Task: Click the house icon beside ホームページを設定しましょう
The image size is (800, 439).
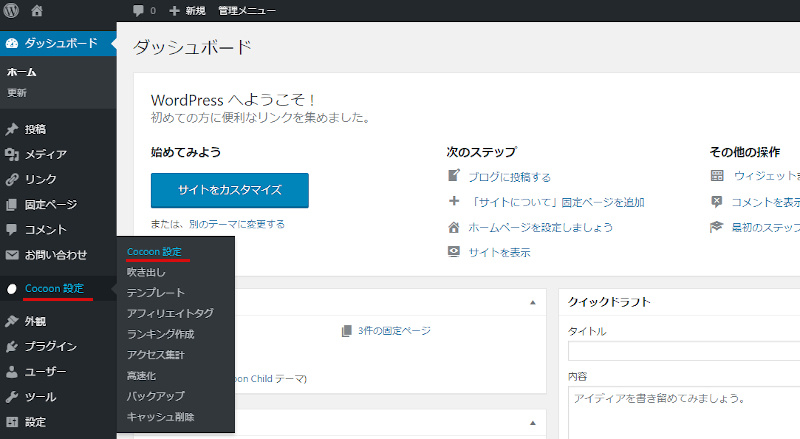Action: (454, 227)
